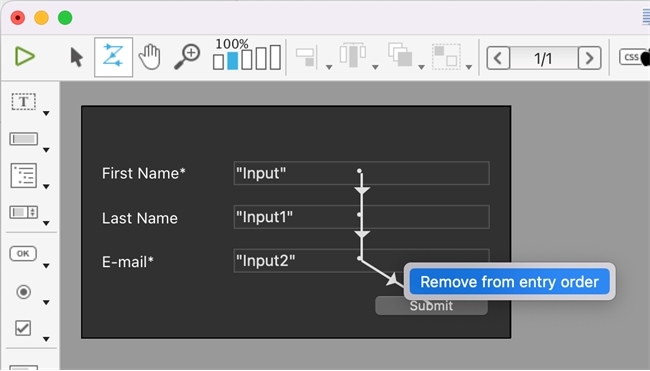Select the radio button object tool
Viewport: 650px width, 371px height.
[x=24, y=292]
